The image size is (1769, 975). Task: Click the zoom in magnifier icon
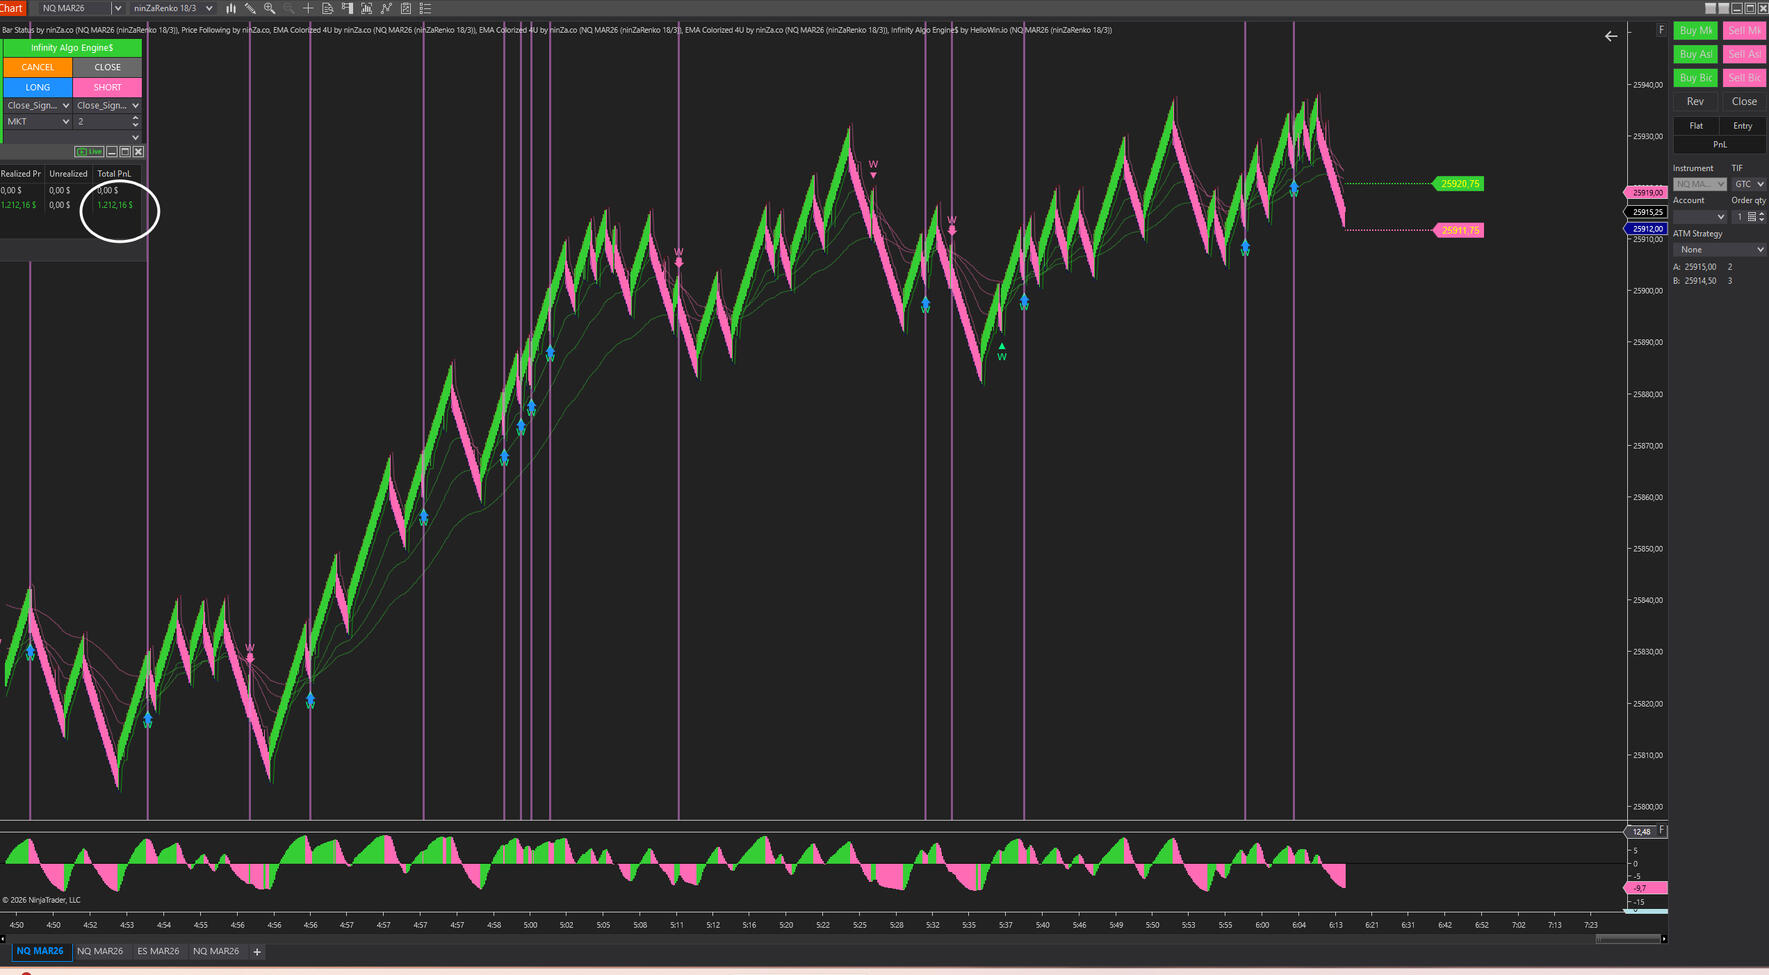pos(269,8)
